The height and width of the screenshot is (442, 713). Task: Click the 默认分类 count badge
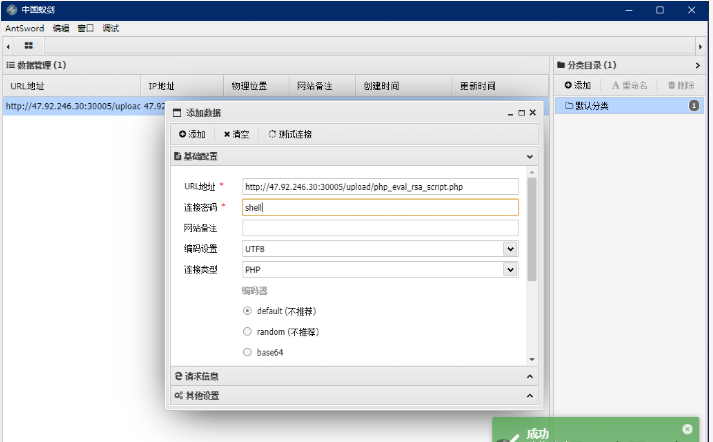pos(694,106)
